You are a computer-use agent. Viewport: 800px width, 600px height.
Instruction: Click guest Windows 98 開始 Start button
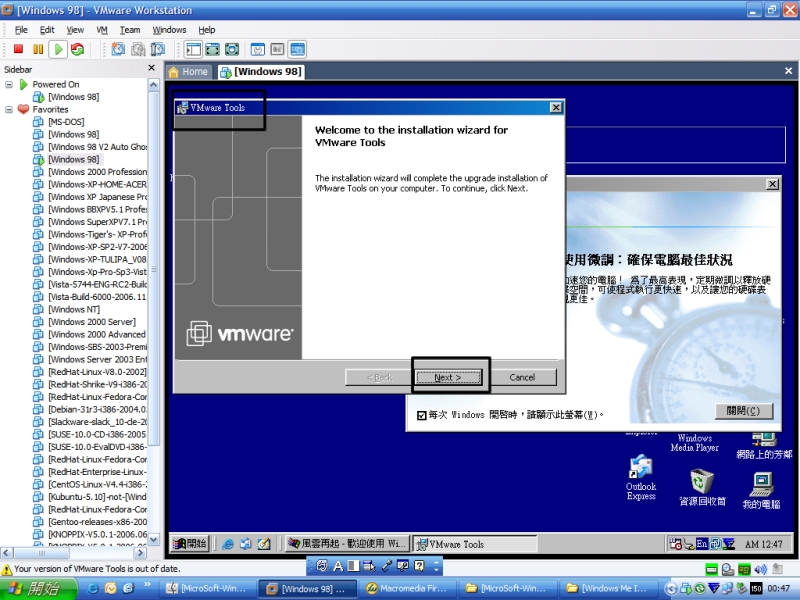coord(190,544)
